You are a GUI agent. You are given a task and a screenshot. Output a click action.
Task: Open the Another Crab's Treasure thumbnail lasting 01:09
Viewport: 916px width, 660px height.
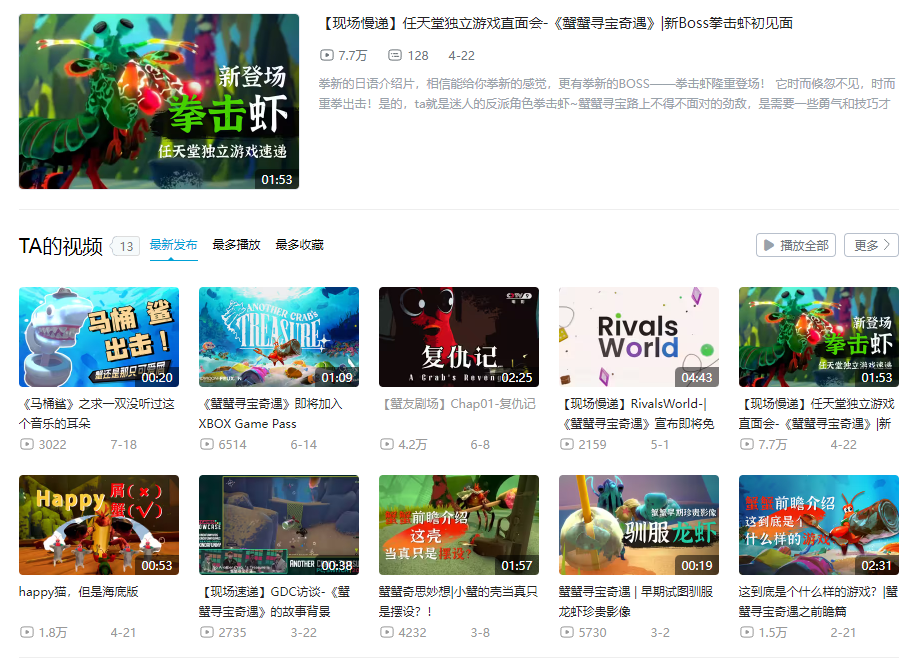tap(279, 337)
